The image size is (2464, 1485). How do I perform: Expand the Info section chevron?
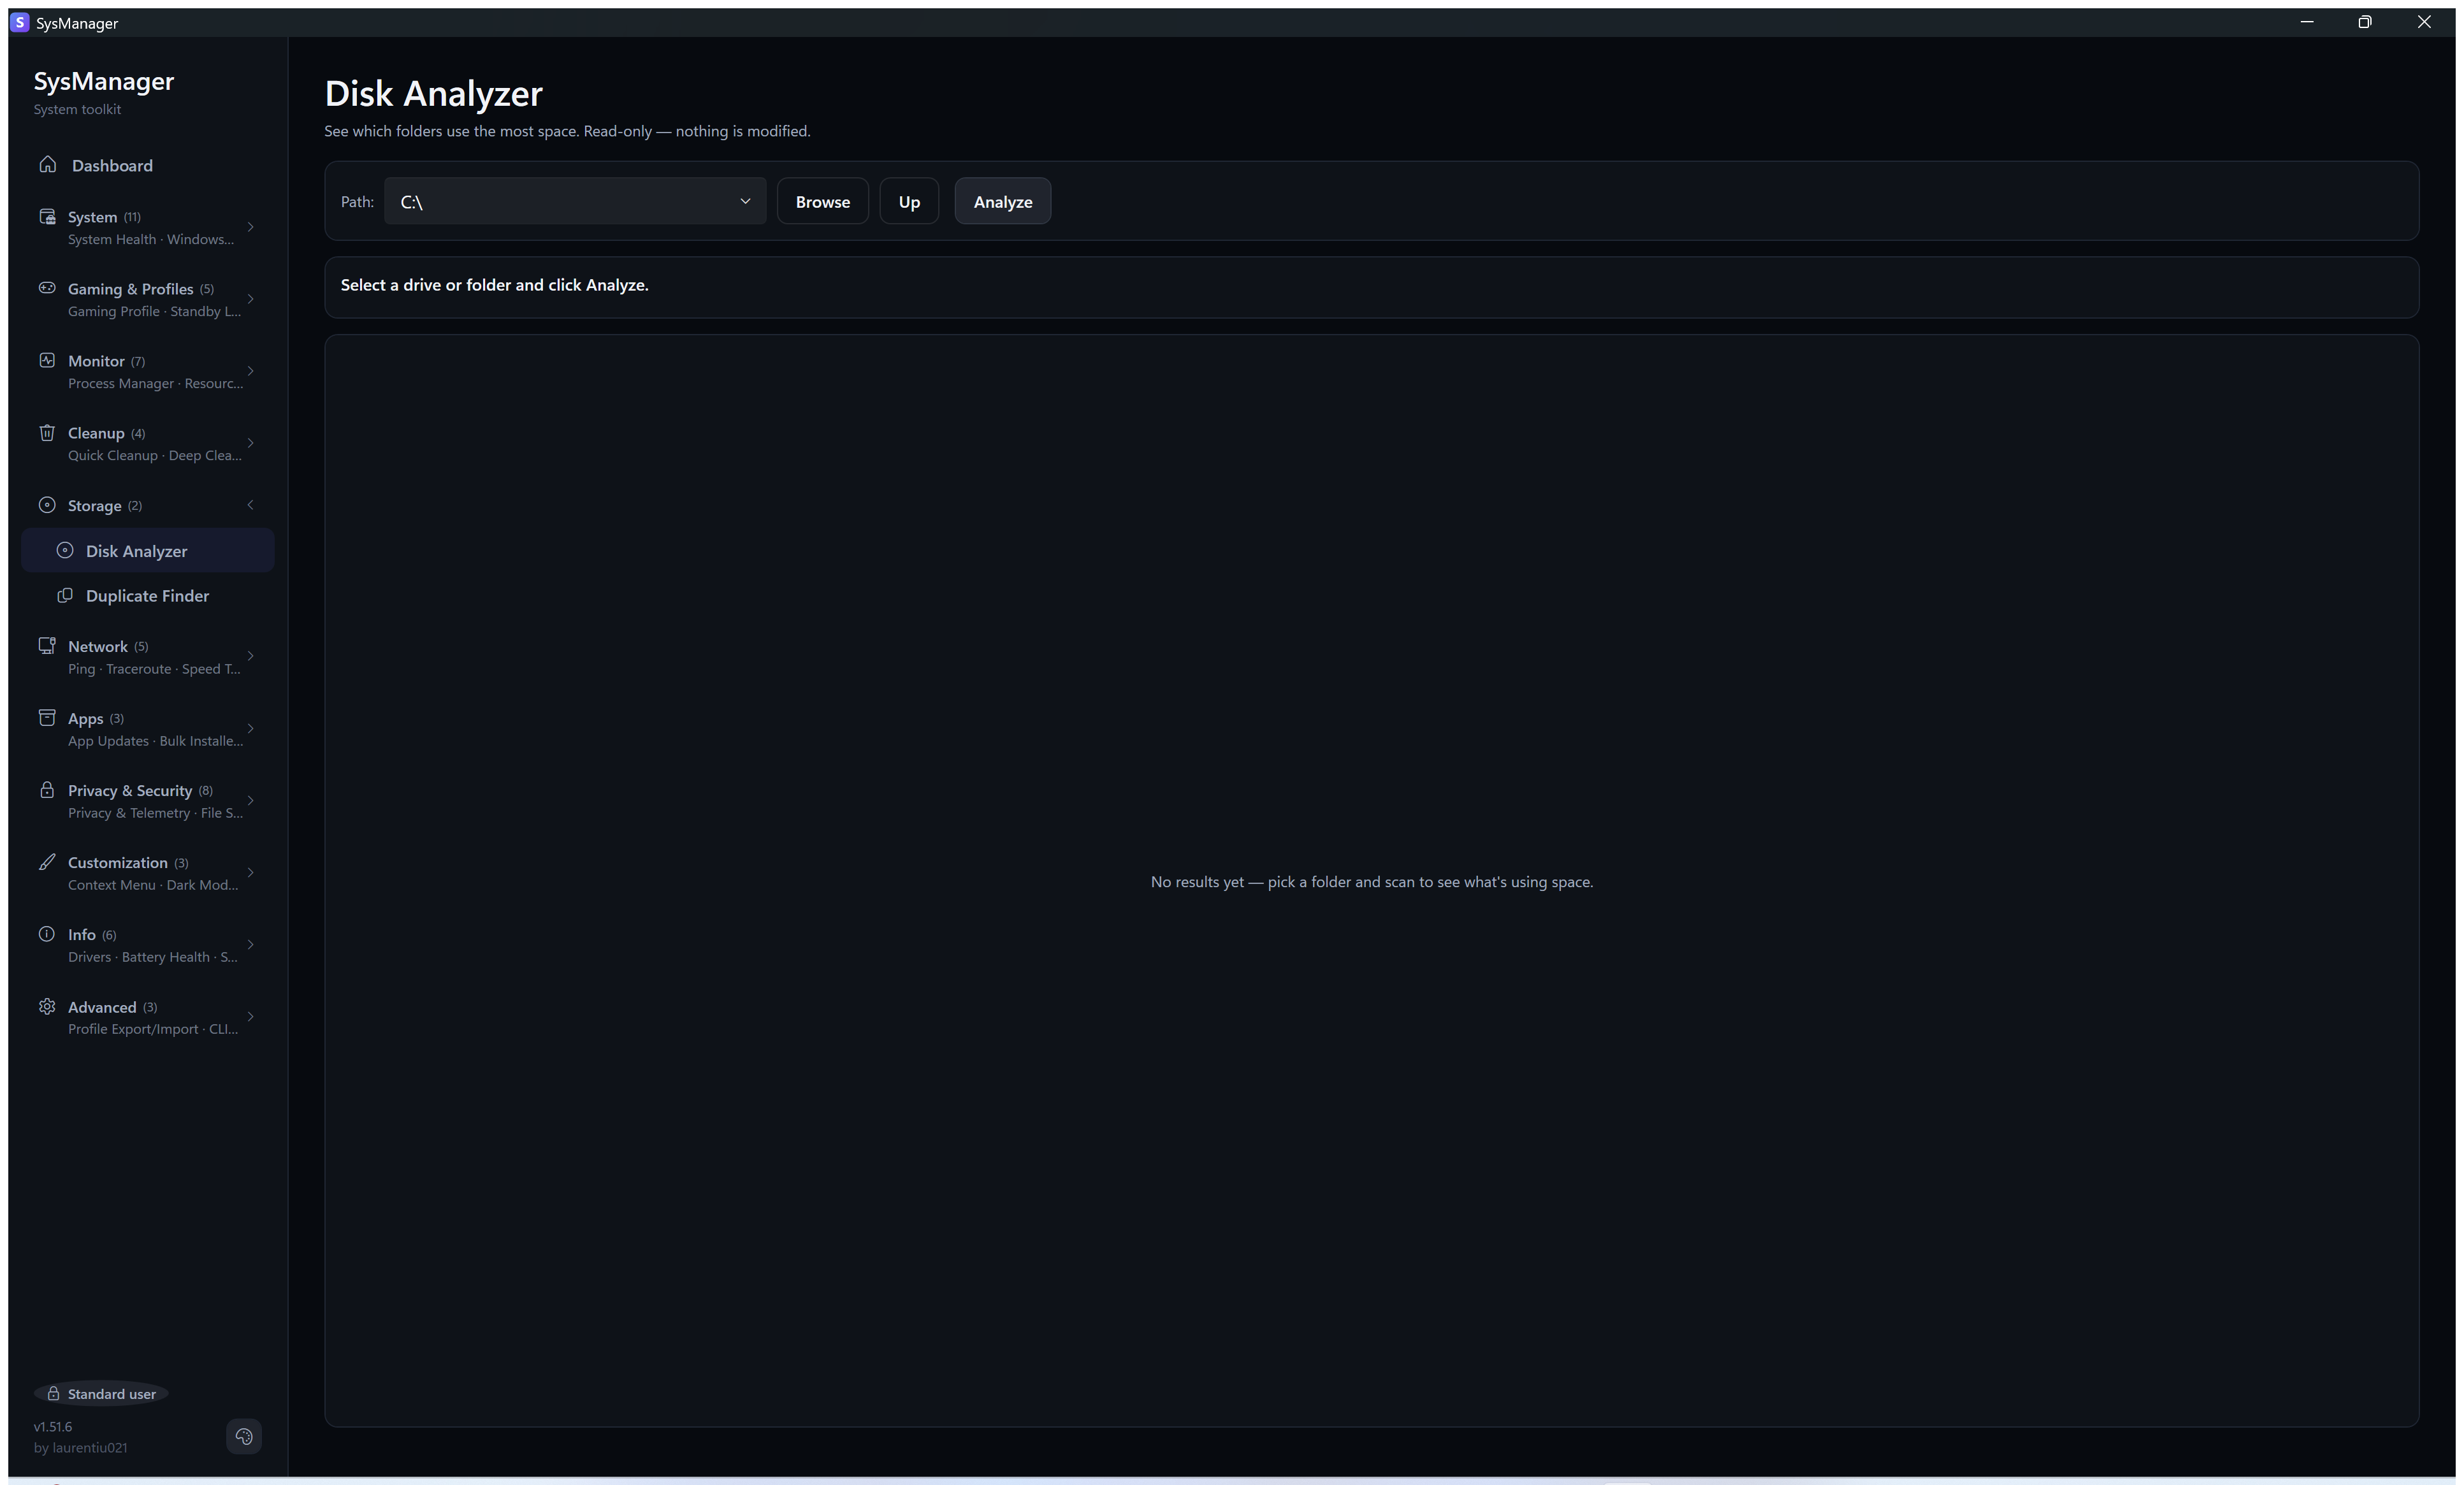pos(250,944)
